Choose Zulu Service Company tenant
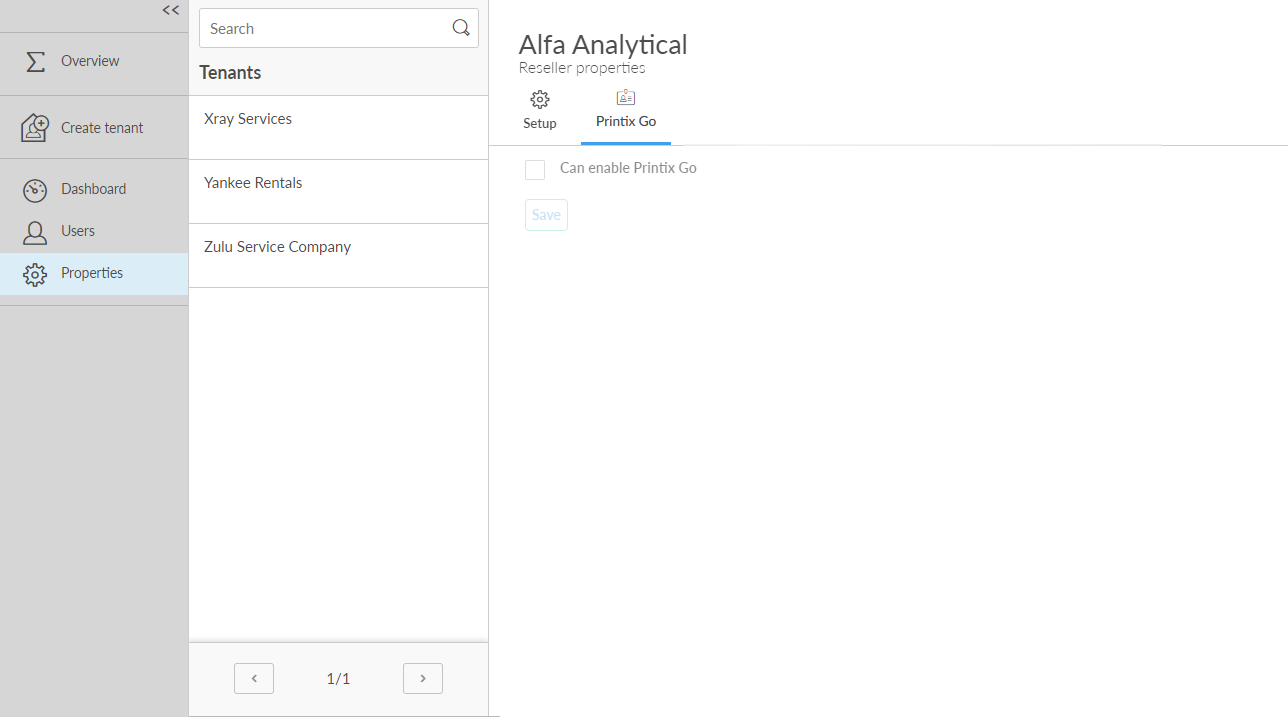Image resolution: width=1288 pixels, height=717 pixels. point(277,247)
